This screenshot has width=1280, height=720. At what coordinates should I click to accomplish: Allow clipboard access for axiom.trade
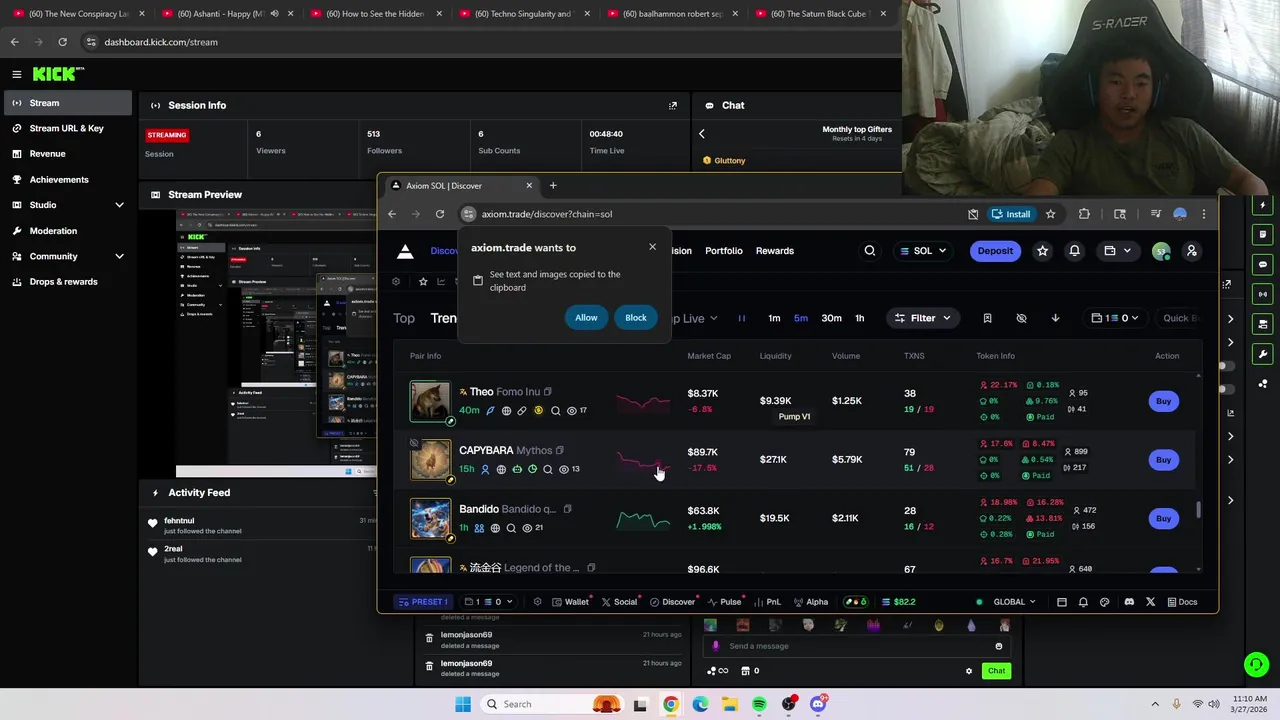[586, 318]
